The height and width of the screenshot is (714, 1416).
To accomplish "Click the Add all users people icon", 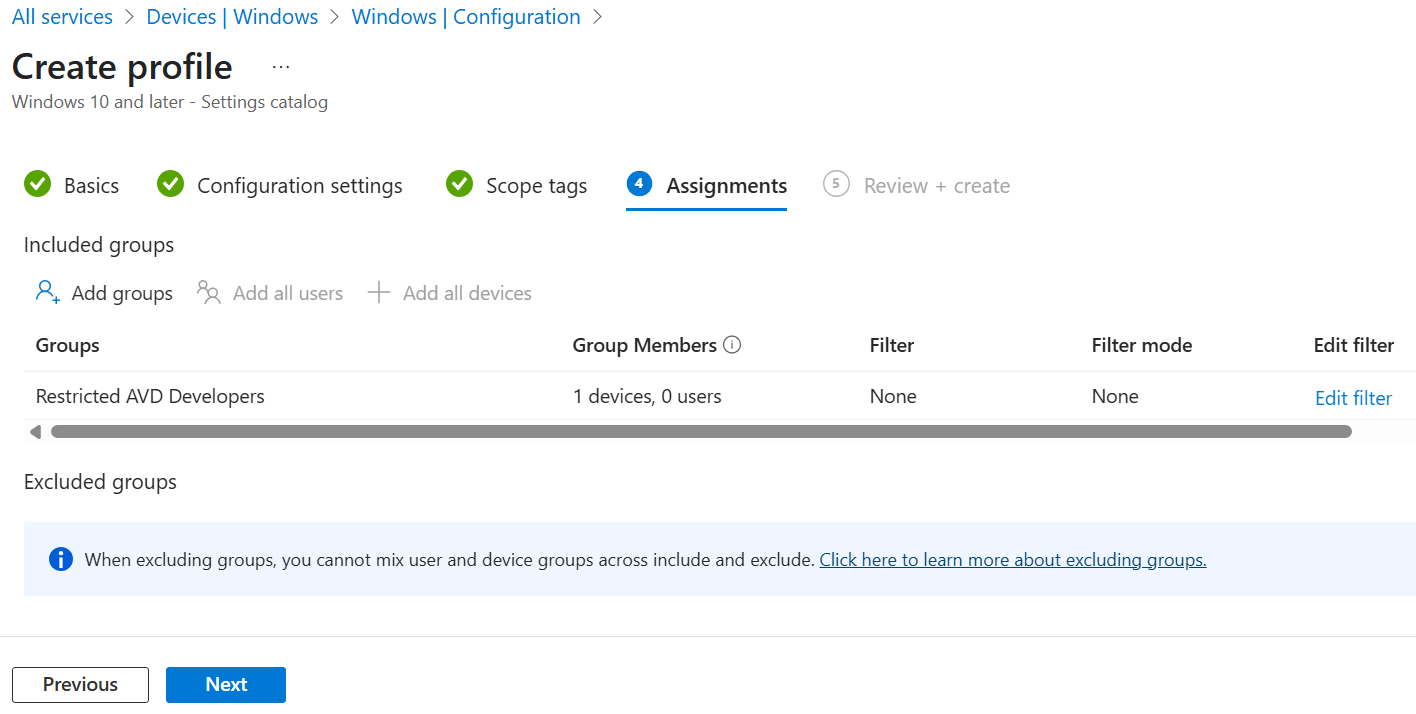I will click(209, 292).
